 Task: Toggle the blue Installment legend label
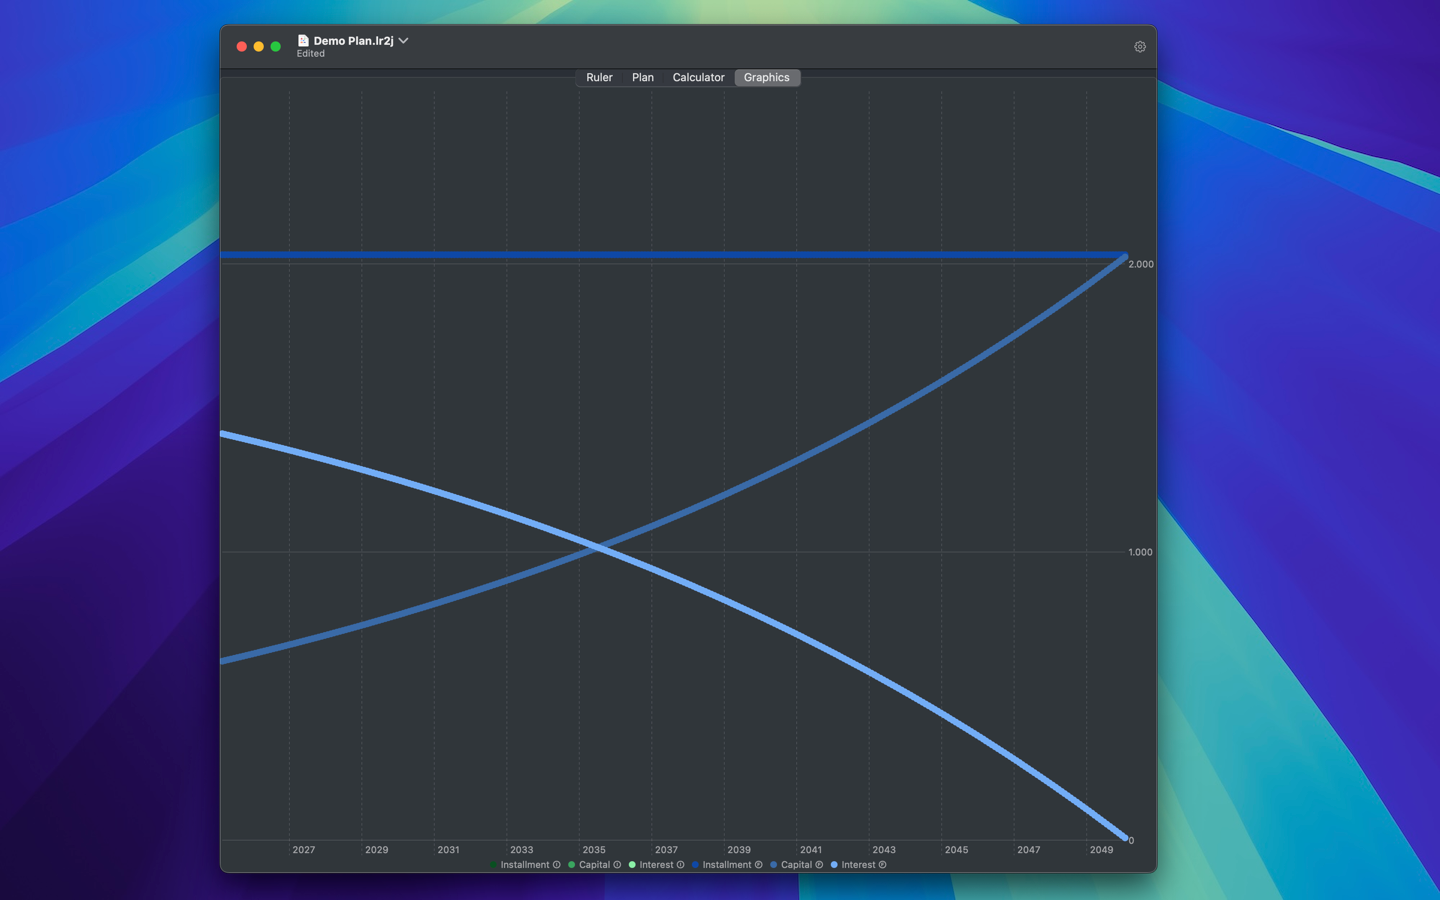[727, 865]
